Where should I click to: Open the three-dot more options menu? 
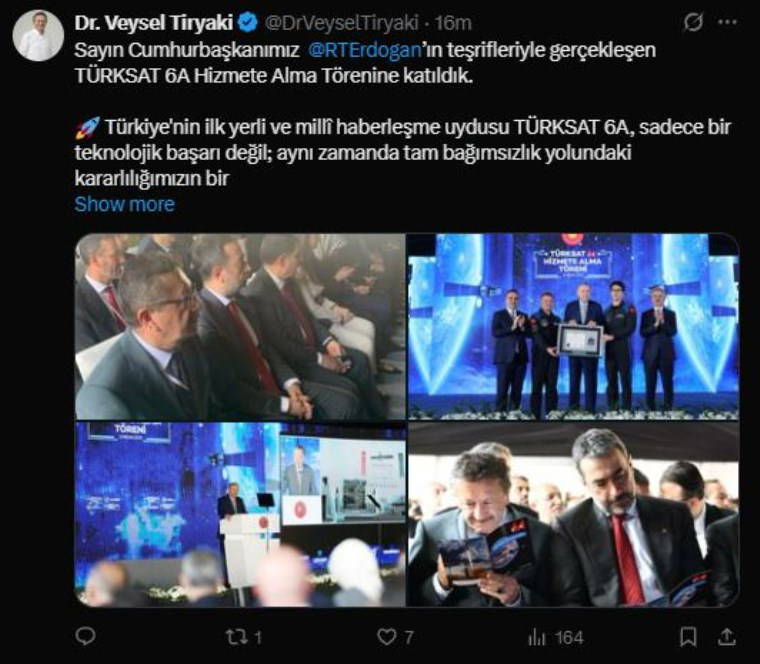click(728, 22)
